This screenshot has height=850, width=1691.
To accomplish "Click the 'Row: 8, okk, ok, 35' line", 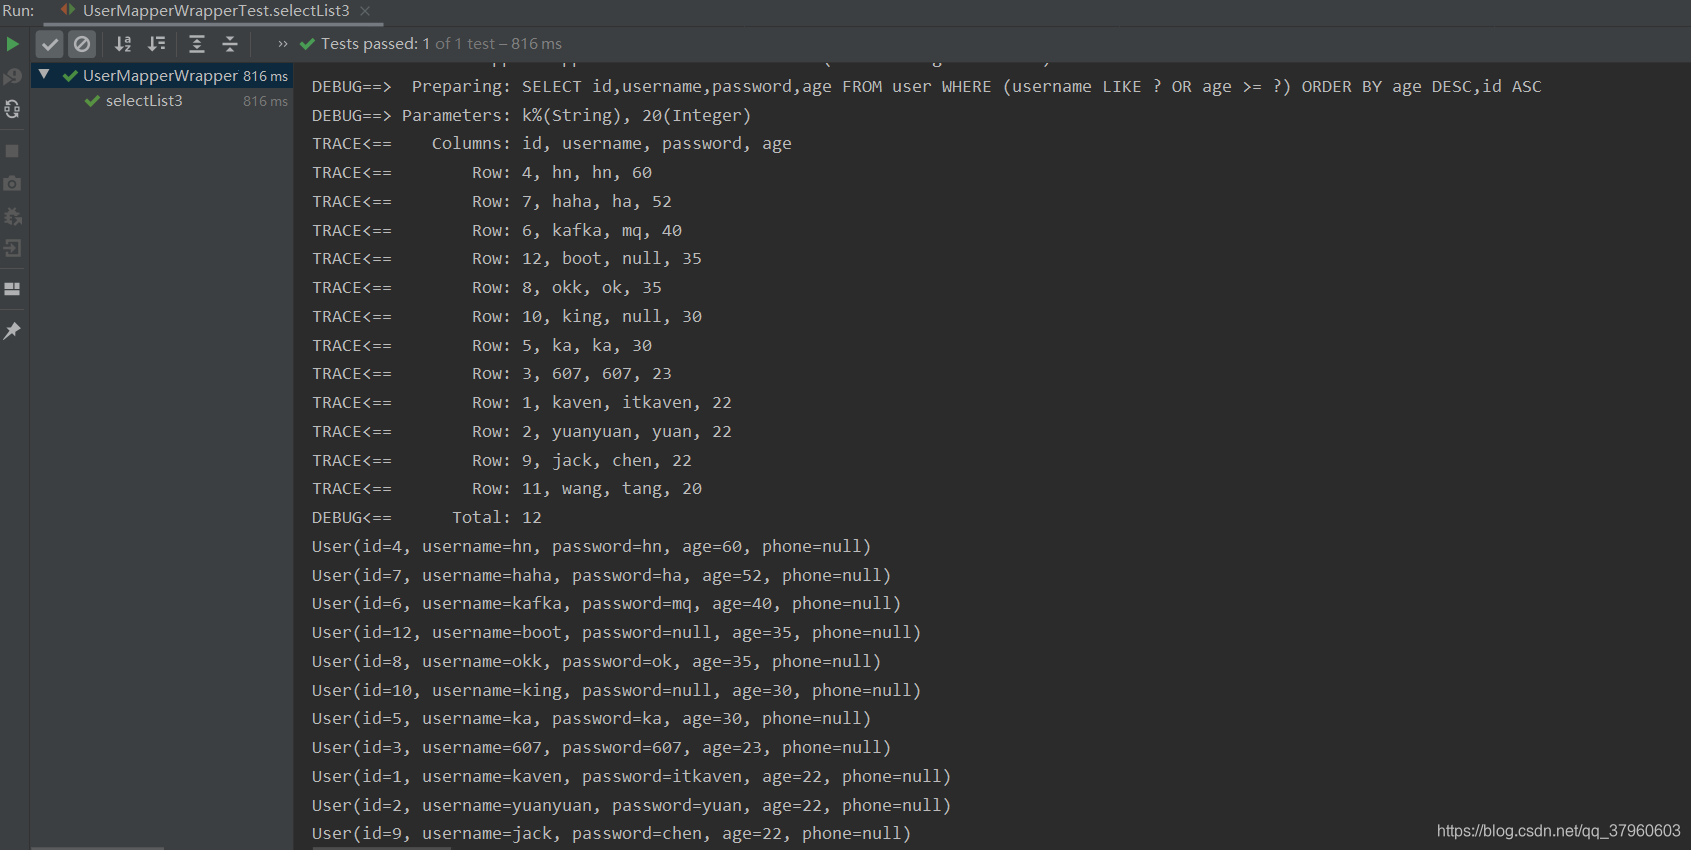I will [487, 288].
